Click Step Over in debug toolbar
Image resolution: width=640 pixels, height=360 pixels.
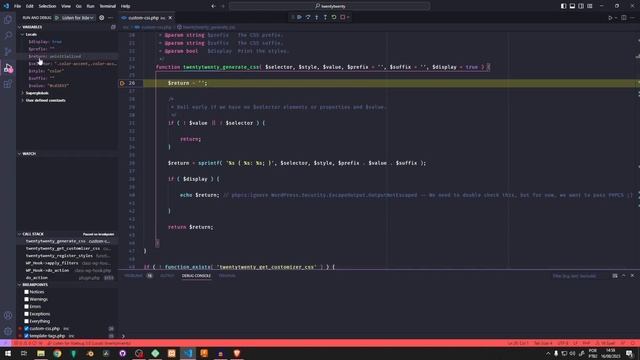point(308,17)
